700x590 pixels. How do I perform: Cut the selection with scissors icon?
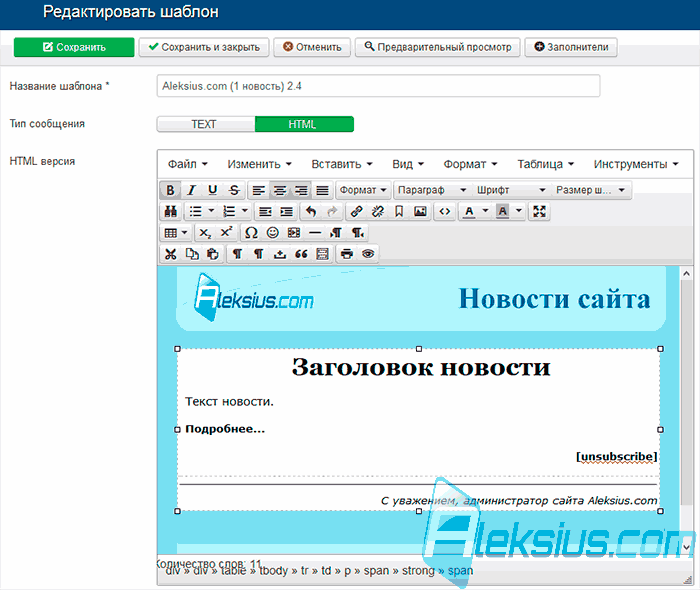coord(171,254)
